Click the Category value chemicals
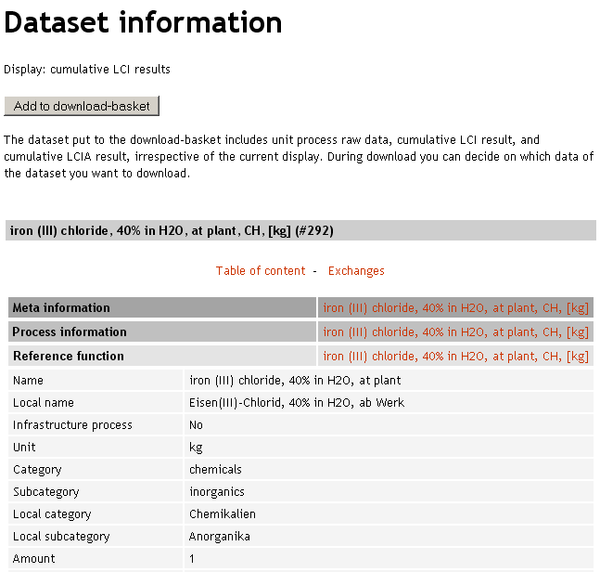 tap(215, 470)
